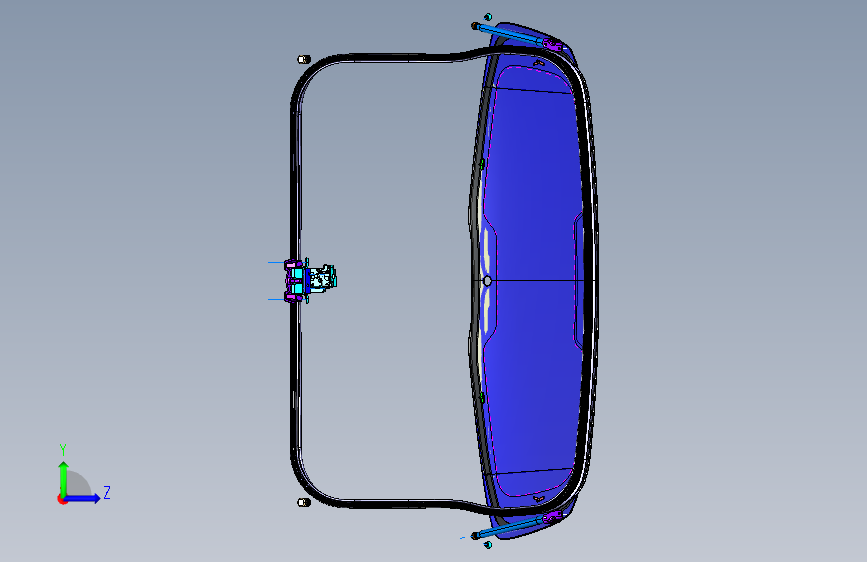
Task: Click the blue Z axis arrow
Action: pyautogui.click(x=83, y=498)
